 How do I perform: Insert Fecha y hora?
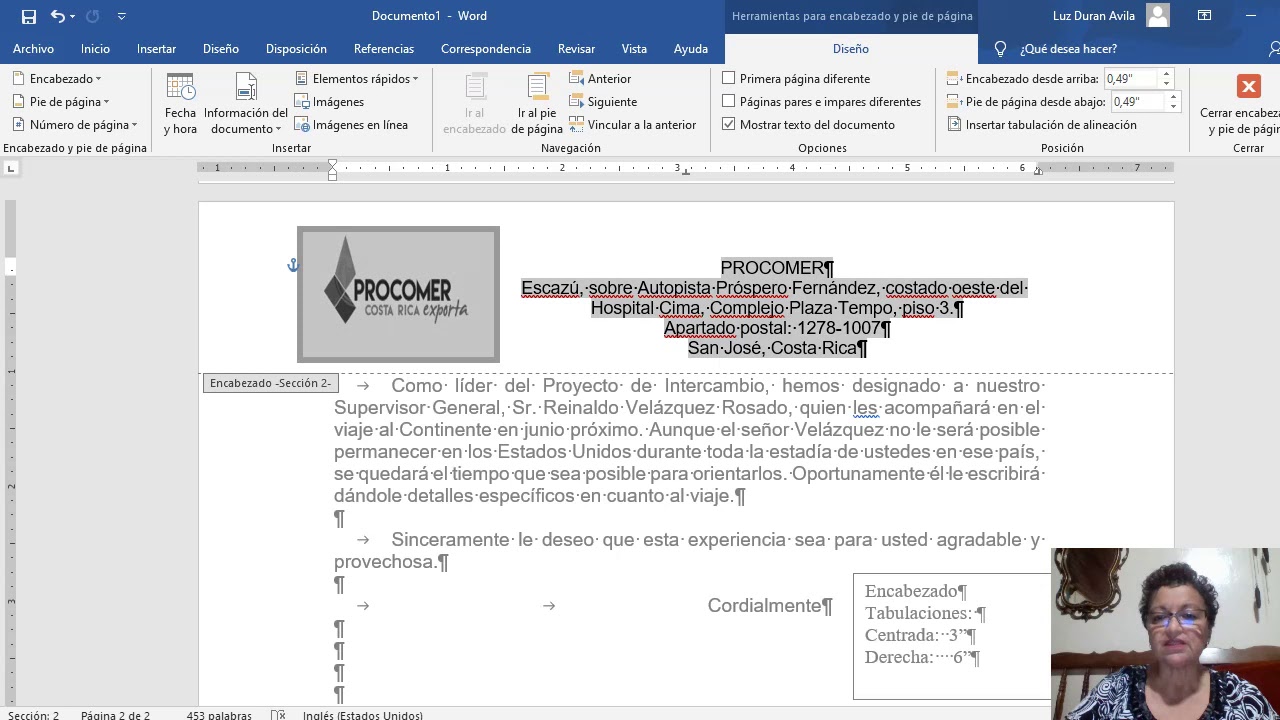(x=180, y=104)
